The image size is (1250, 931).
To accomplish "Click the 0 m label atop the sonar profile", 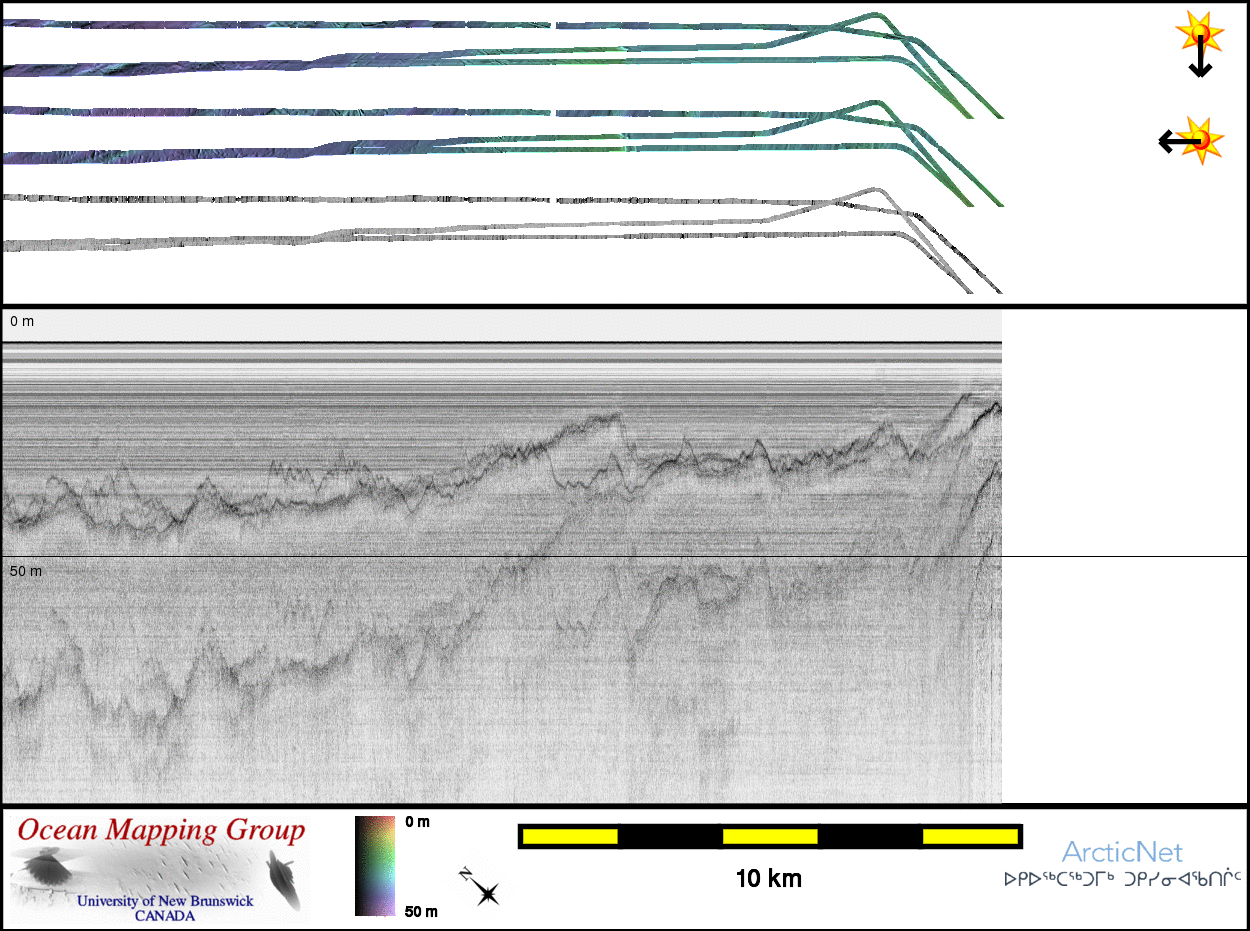I will tap(22, 322).
